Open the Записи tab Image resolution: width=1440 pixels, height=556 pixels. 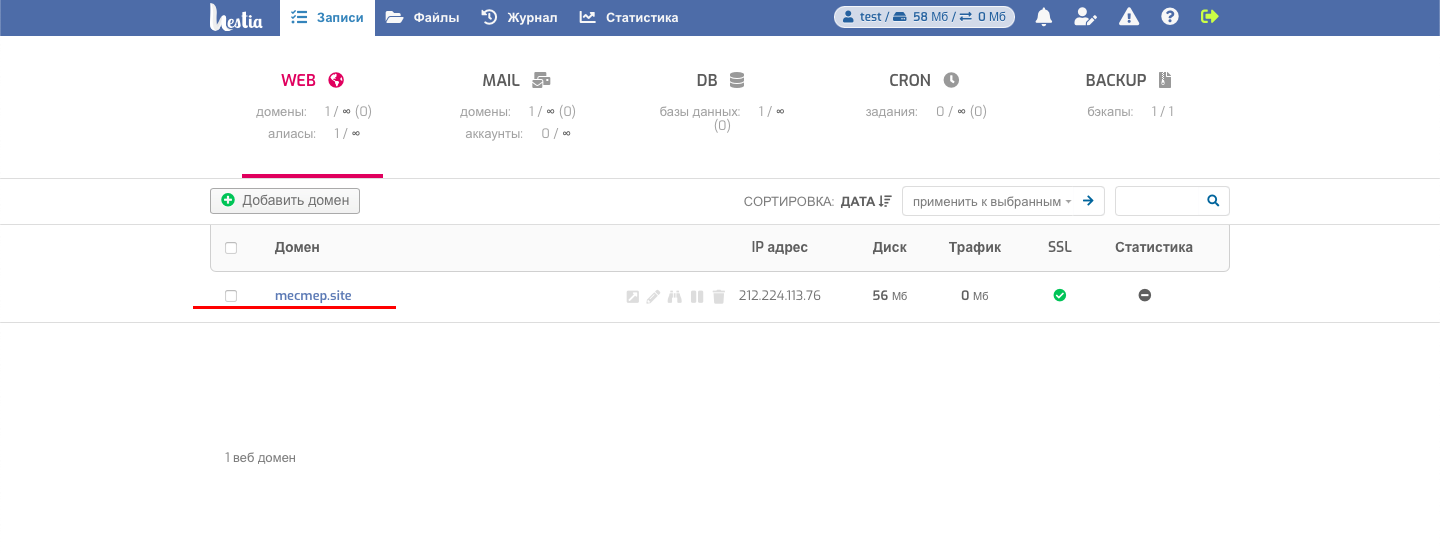pyautogui.click(x=327, y=17)
